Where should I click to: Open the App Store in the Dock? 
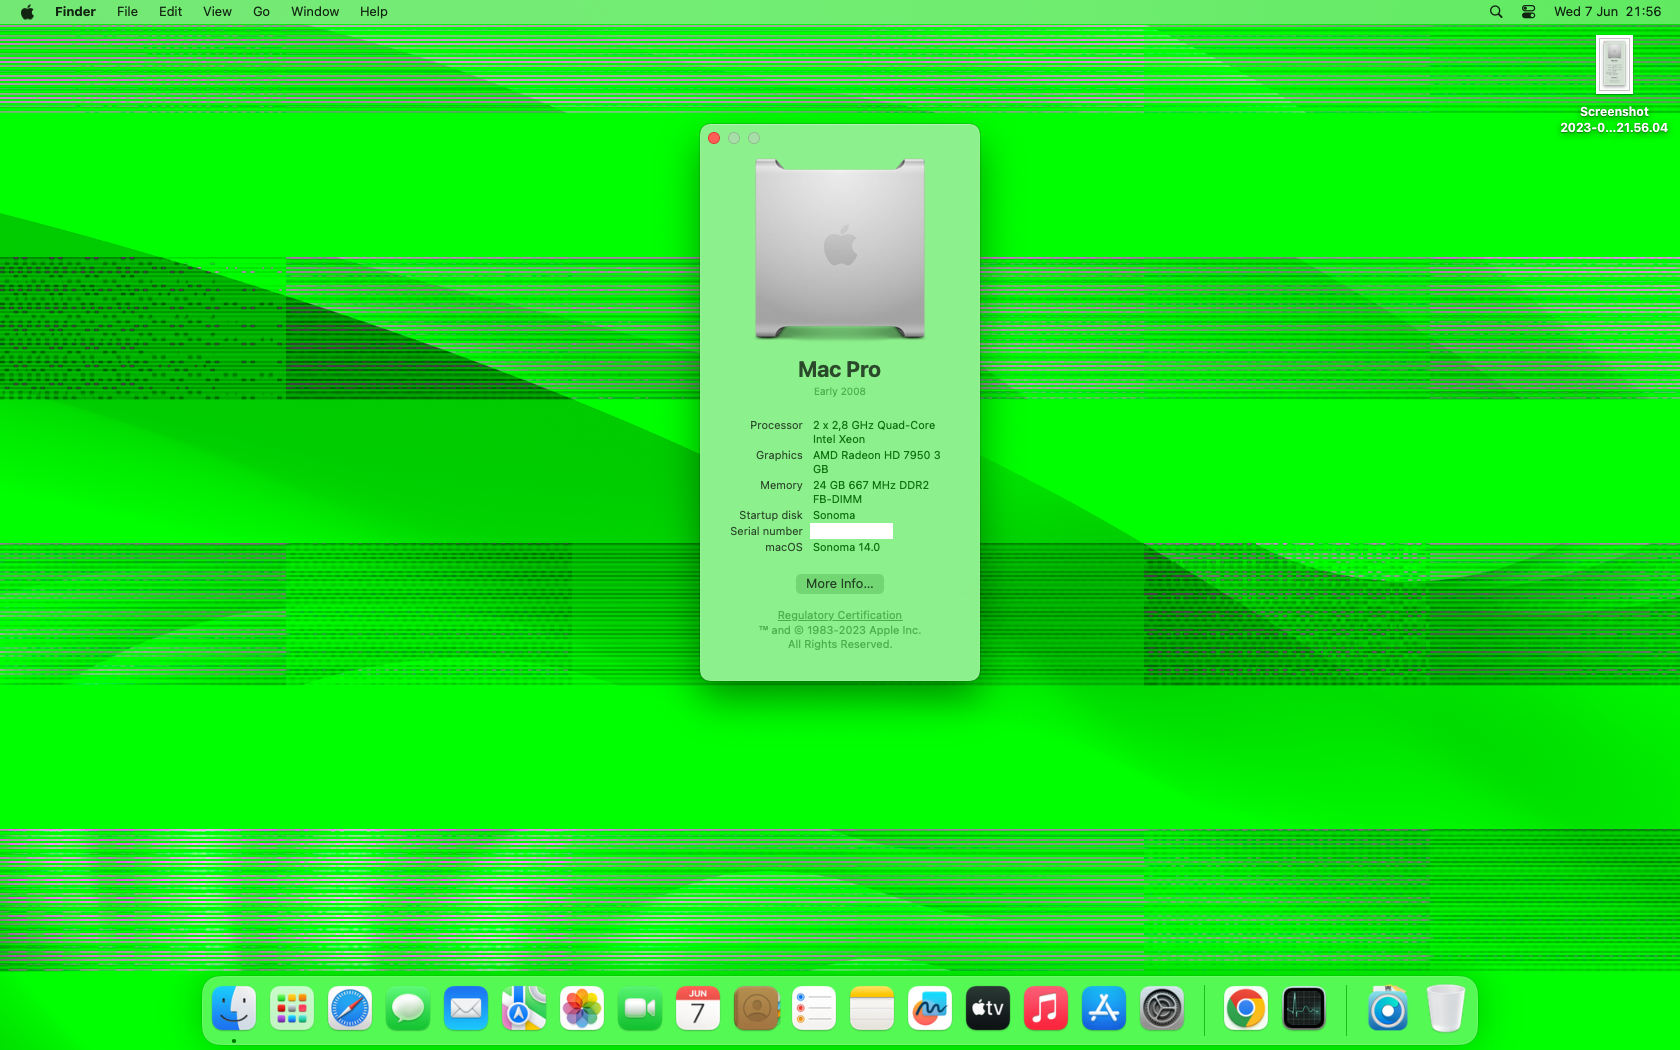pos(1104,1008)
